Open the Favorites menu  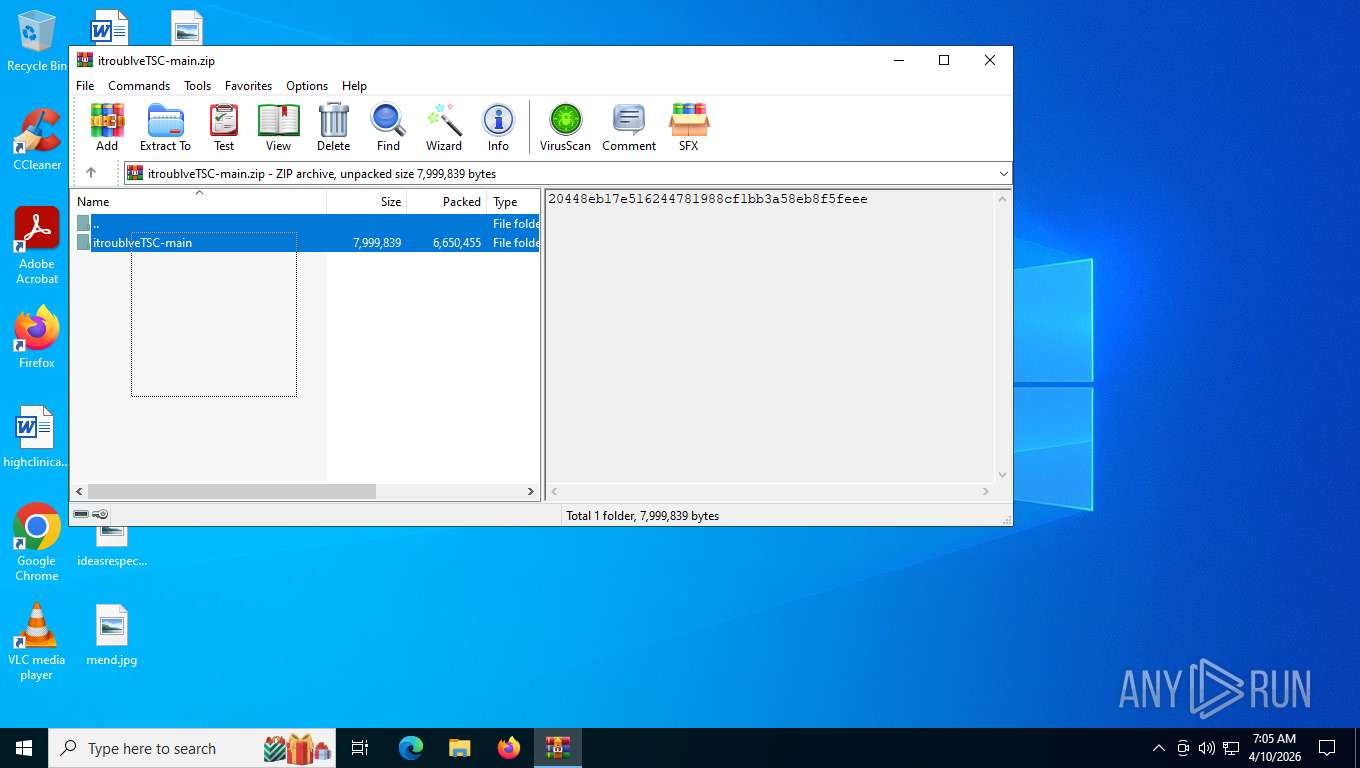(x=248, y=86)
